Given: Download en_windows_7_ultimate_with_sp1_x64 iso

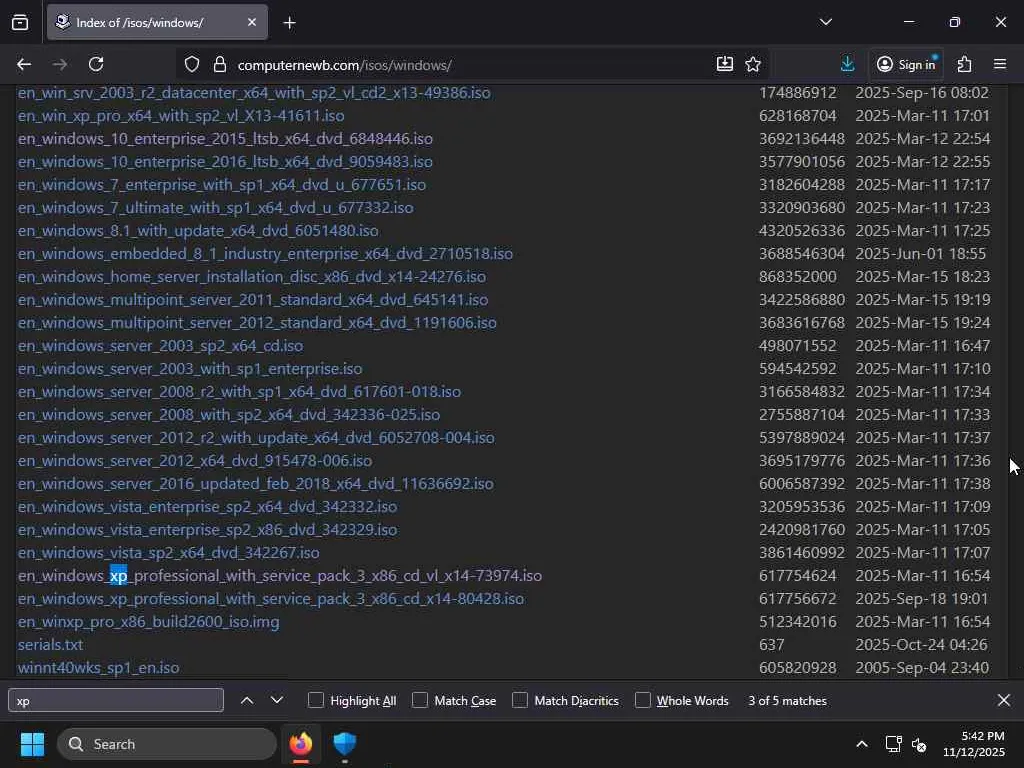Looking at the screenshot, I should (216, 208).
